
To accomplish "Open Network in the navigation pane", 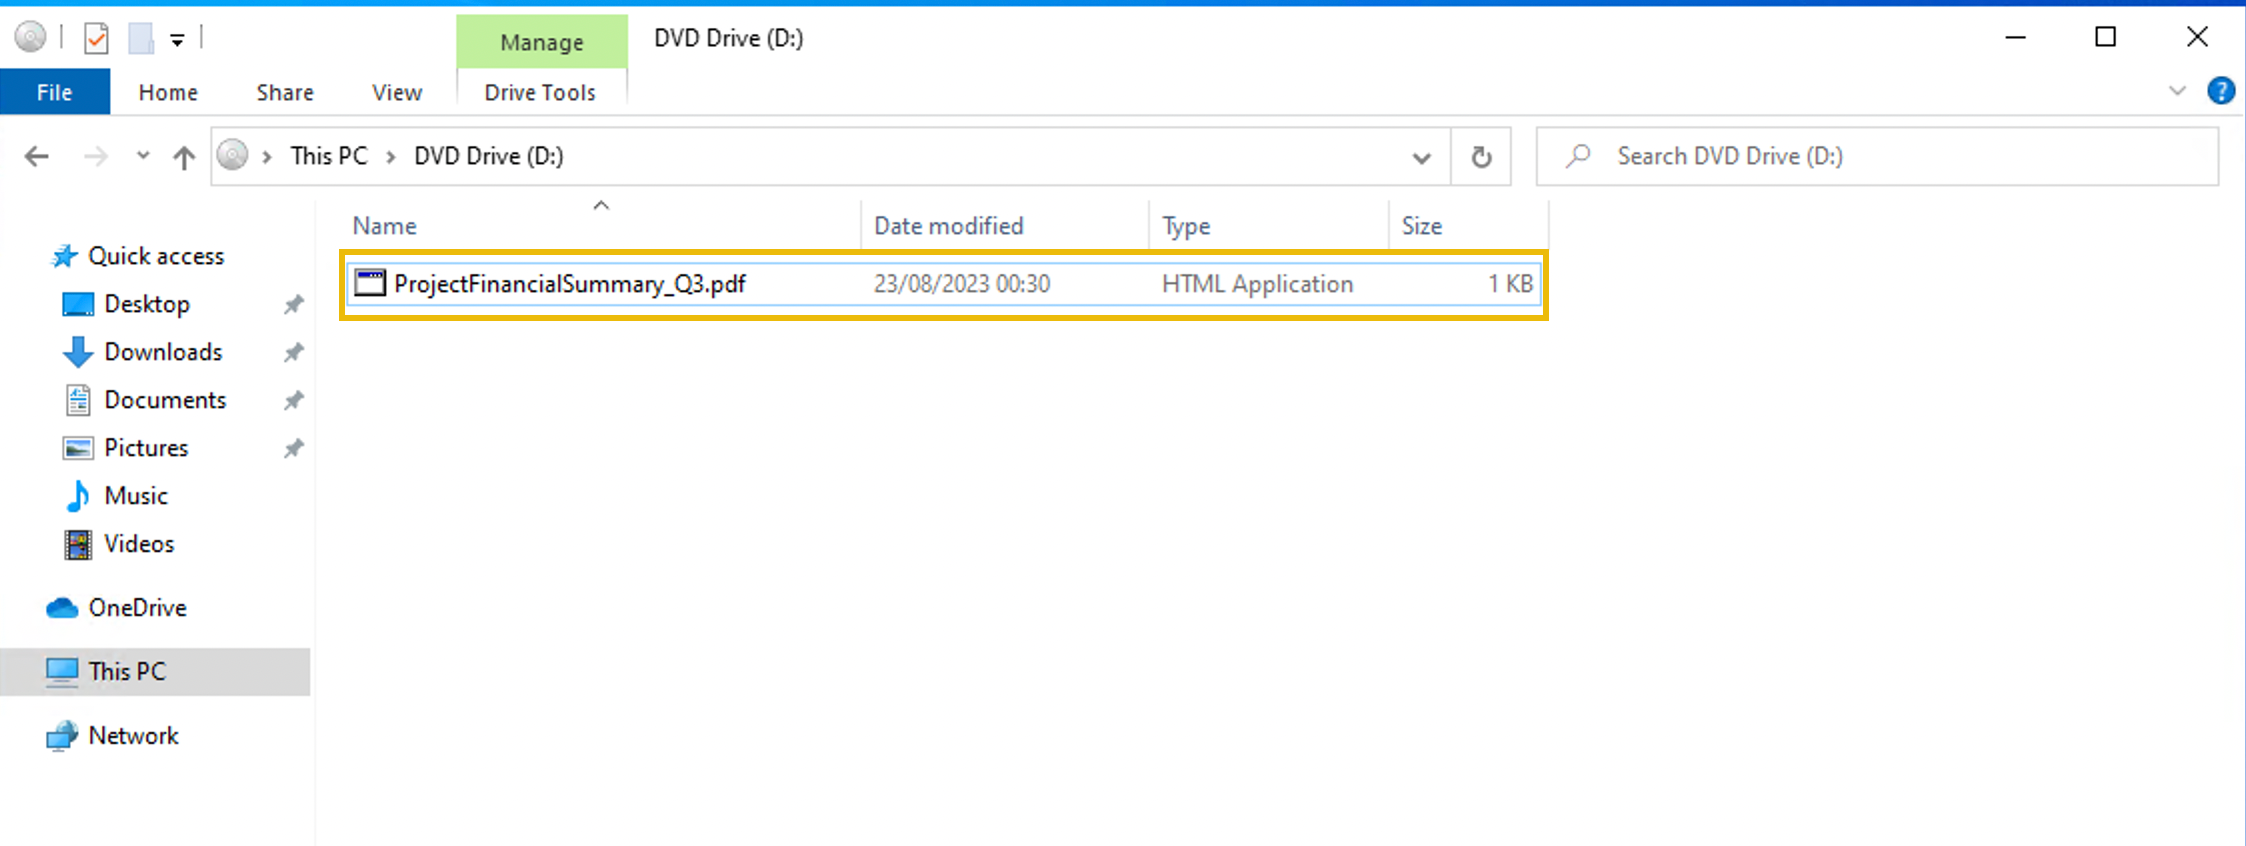I will click(133, 736).
